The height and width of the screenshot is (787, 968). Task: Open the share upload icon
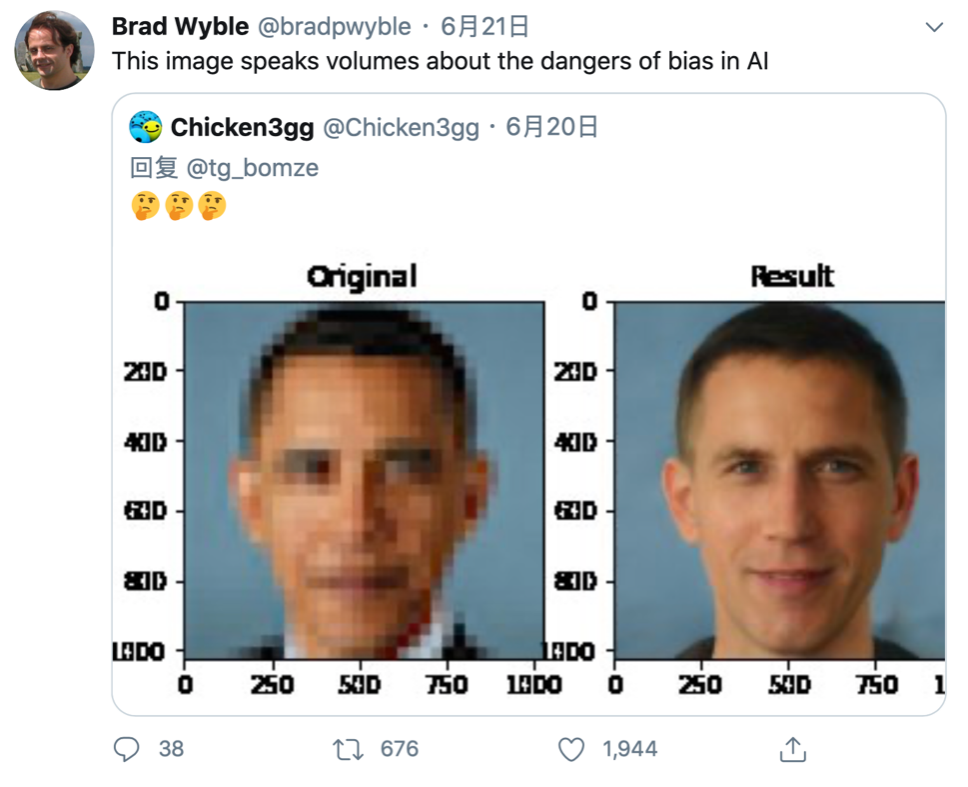point(793,749)
